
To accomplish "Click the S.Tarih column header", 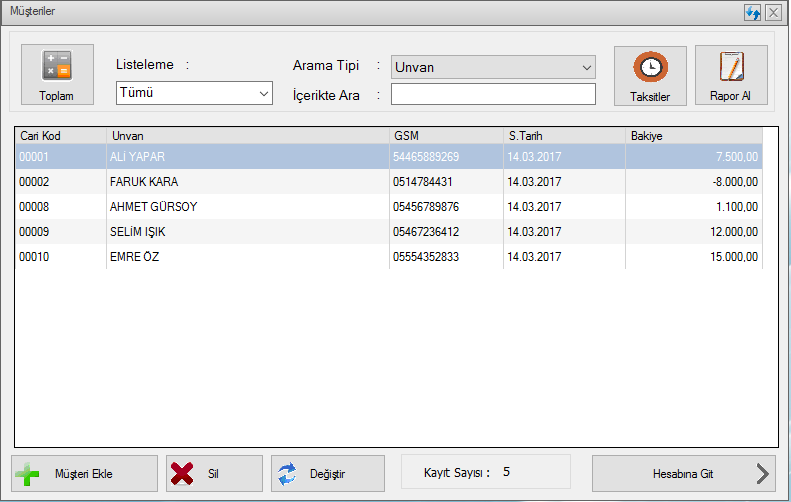I will coord(561,135).
